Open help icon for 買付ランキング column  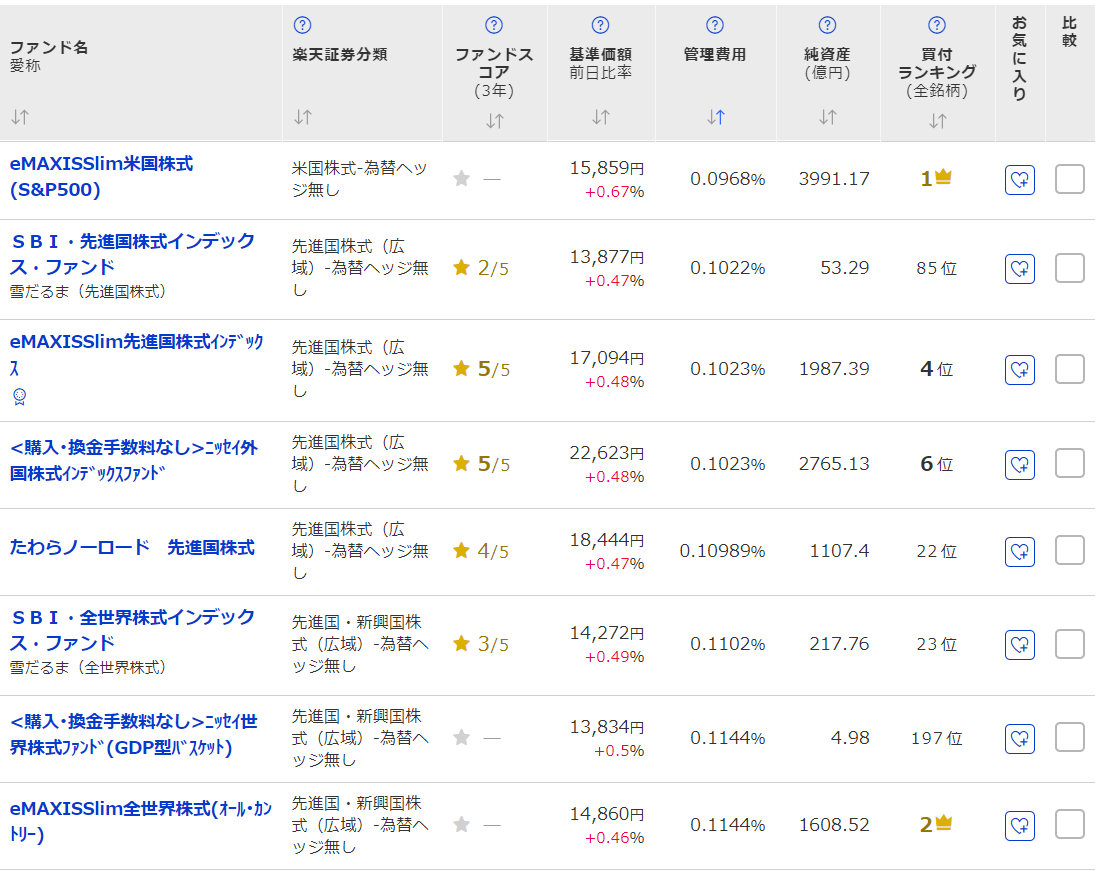[x=937, y=25]
